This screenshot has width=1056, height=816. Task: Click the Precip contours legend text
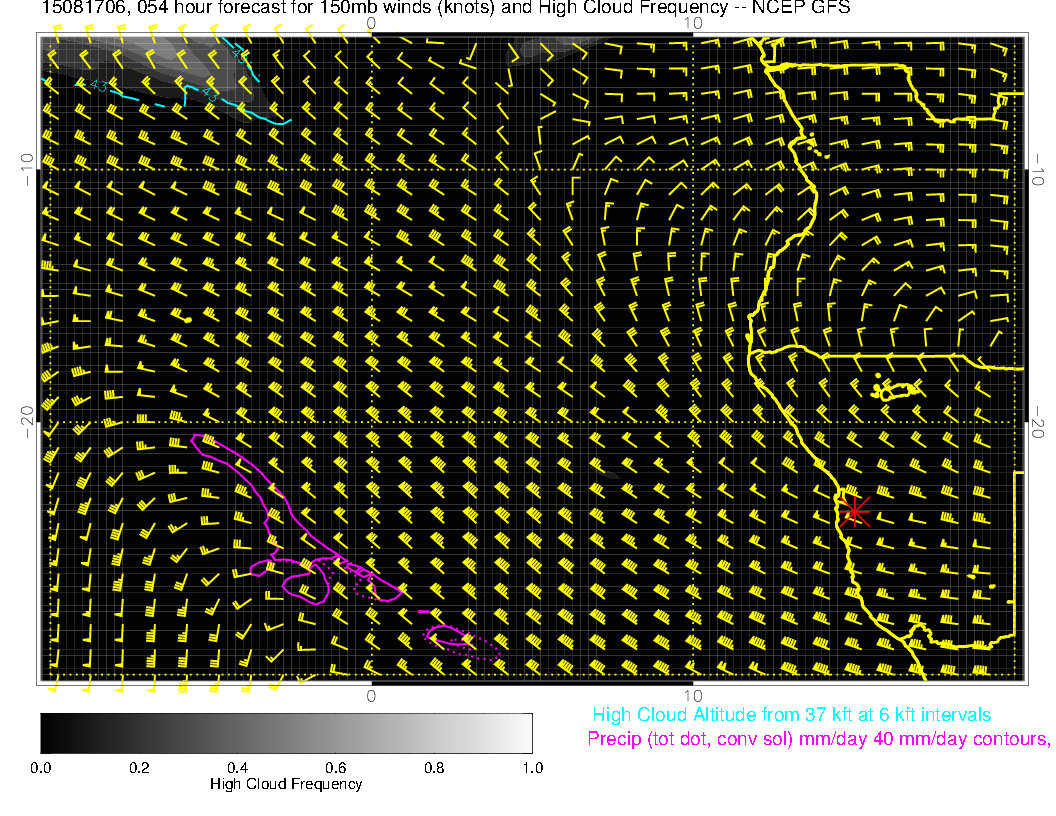pyautogui.click(x=817, y=740)
